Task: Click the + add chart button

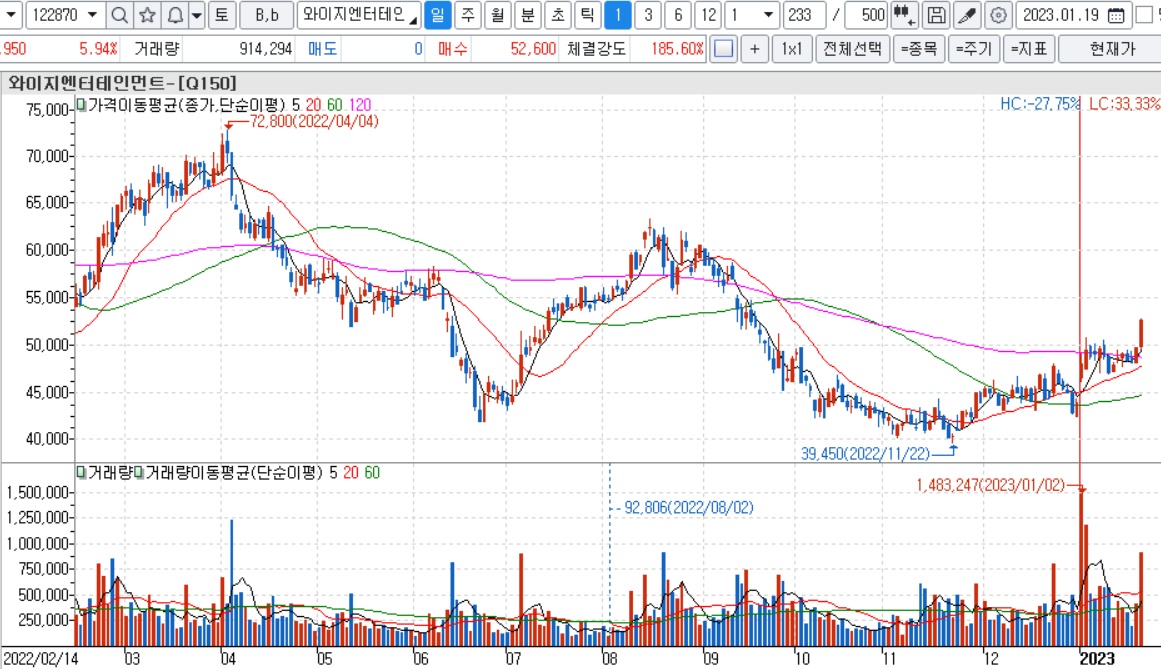Action: click(755, 49)
